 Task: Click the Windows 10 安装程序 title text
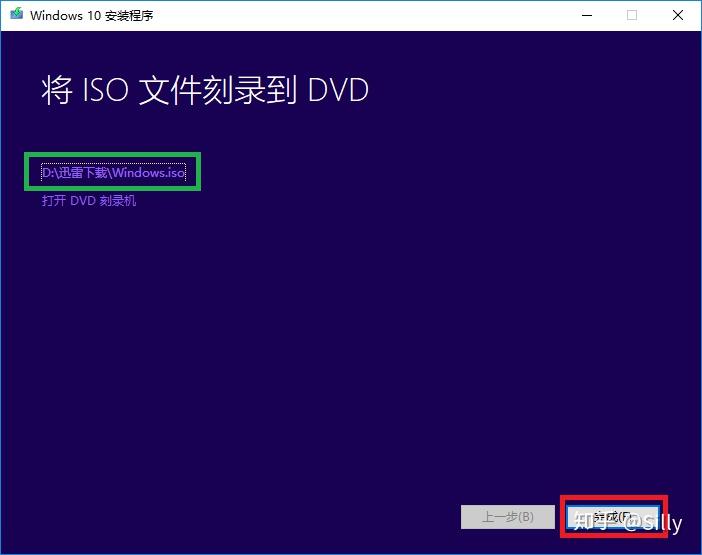(x=92, y=16)
